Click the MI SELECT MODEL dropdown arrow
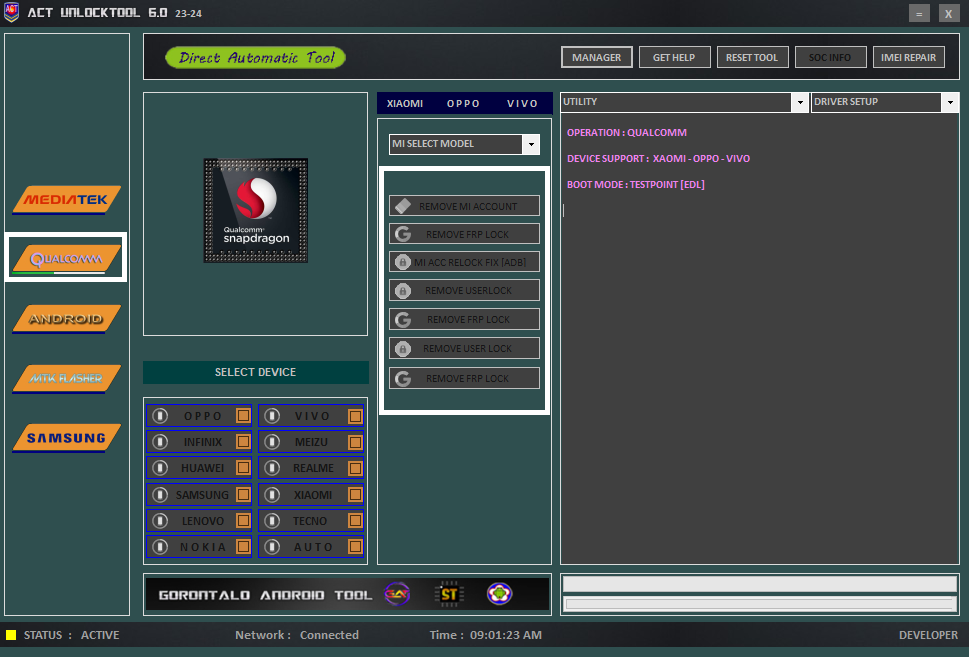 (x=531, y=144)
